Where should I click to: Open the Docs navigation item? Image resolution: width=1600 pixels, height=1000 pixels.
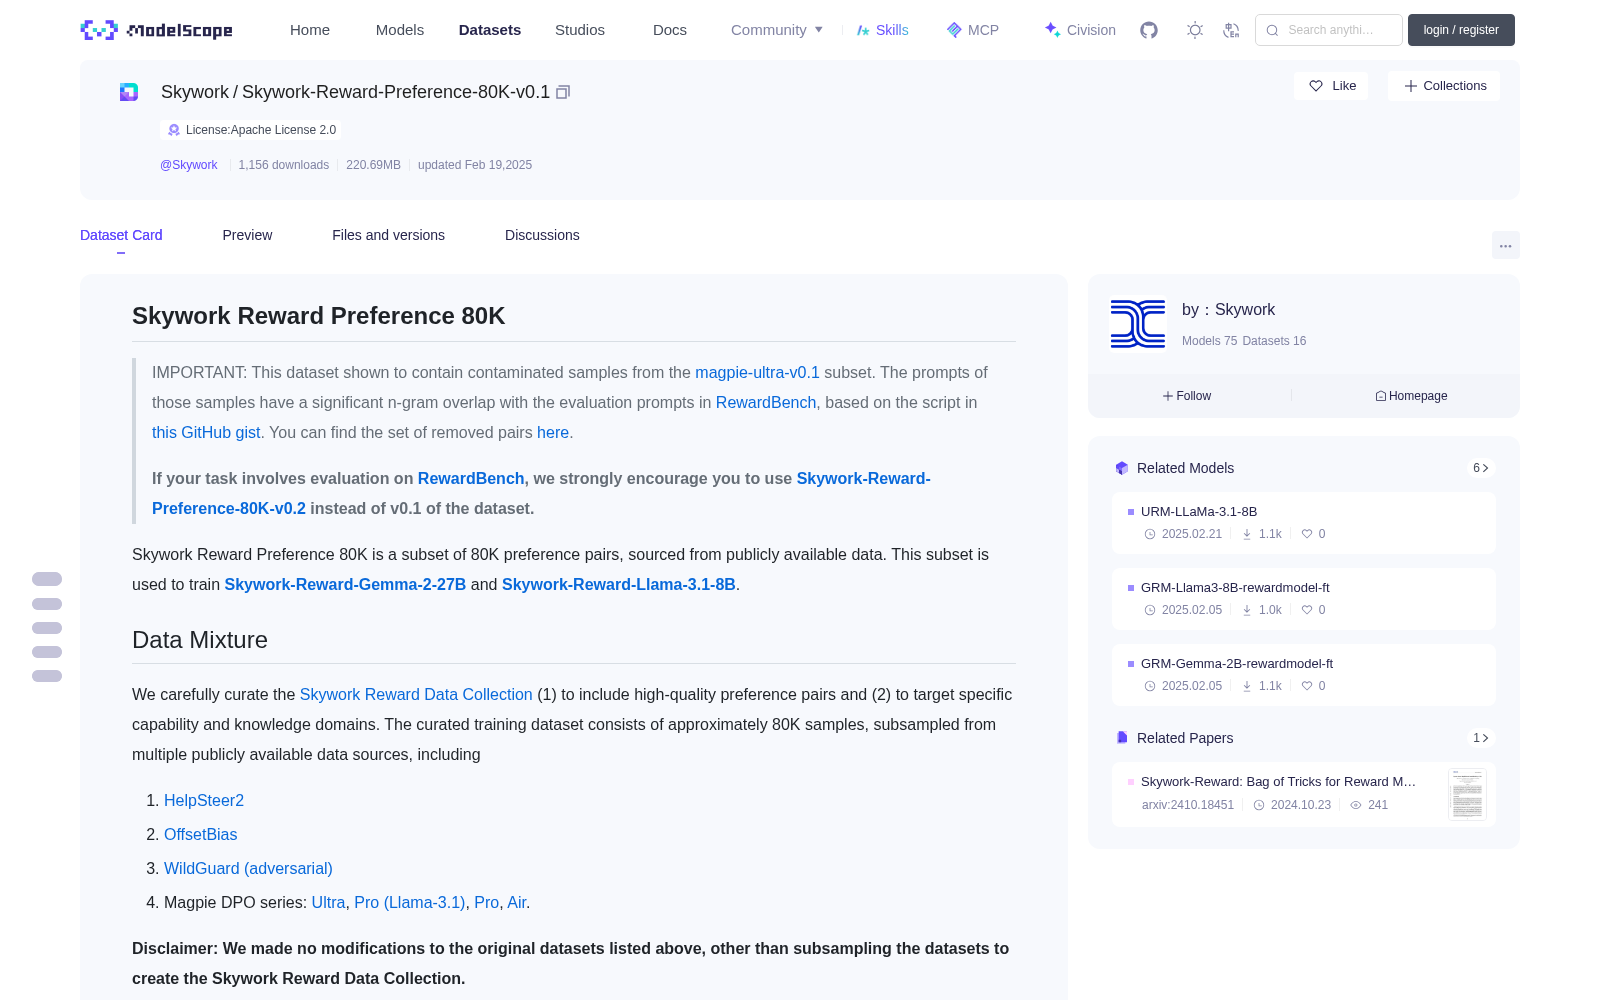pos(670,30)
